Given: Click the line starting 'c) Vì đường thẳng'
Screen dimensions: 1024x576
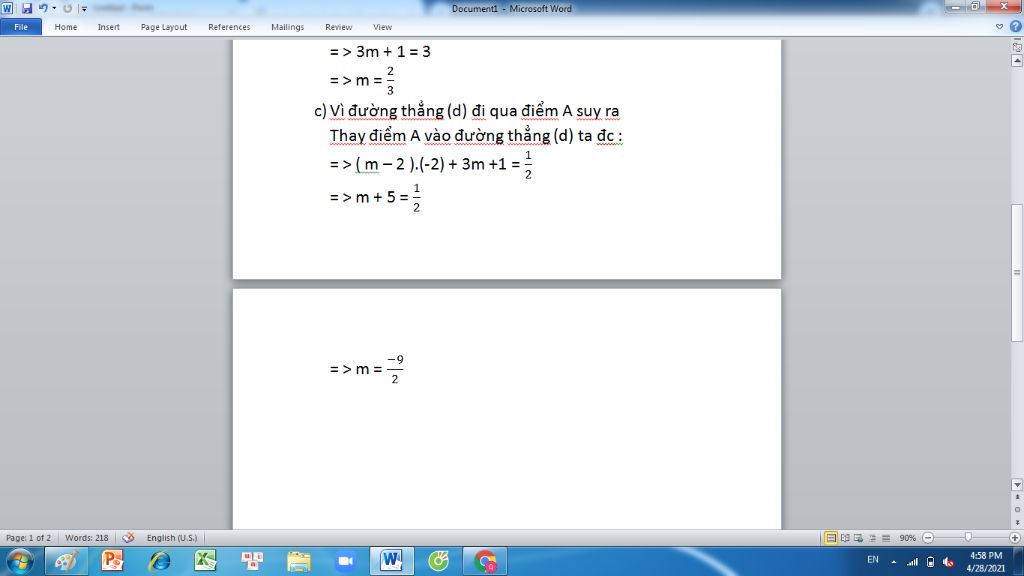Looking at the screenshot, I should click(x=467, y=111).
